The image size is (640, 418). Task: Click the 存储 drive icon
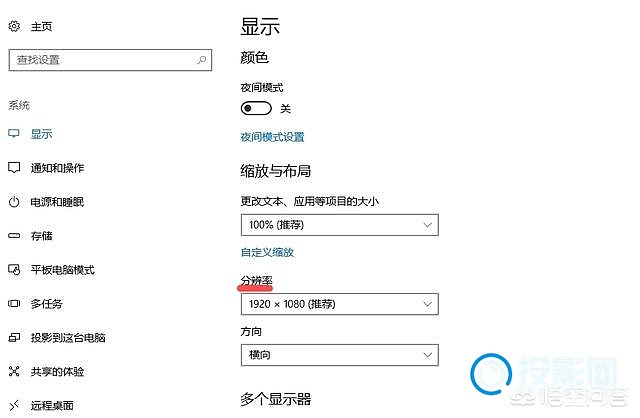point(14,236)
